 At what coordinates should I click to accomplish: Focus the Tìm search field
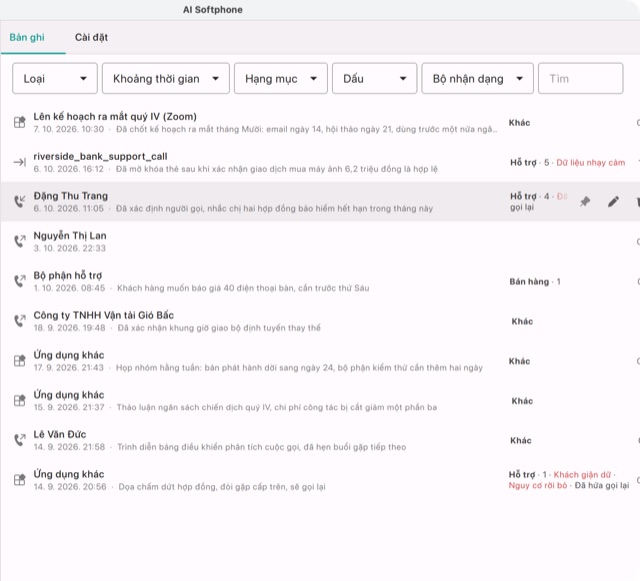point(580,78)
